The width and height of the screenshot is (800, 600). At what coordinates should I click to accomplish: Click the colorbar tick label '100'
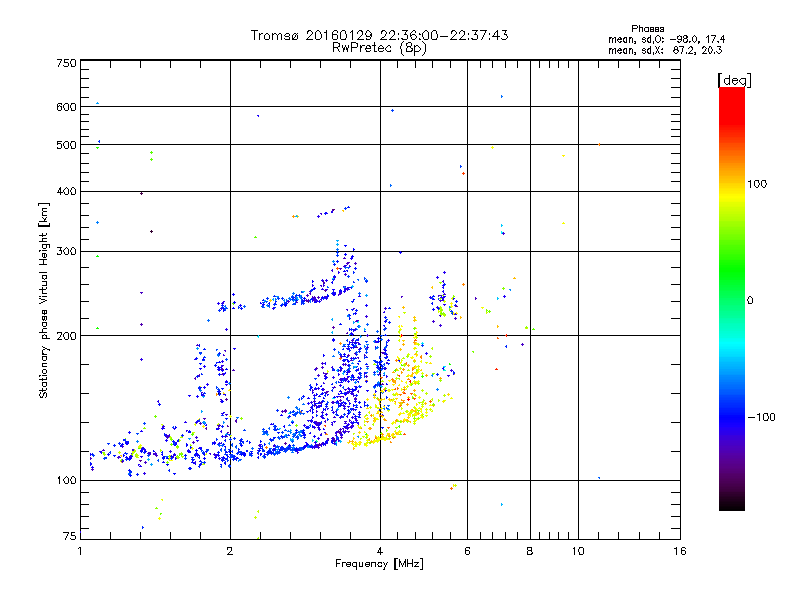click(x=757, y=184)
